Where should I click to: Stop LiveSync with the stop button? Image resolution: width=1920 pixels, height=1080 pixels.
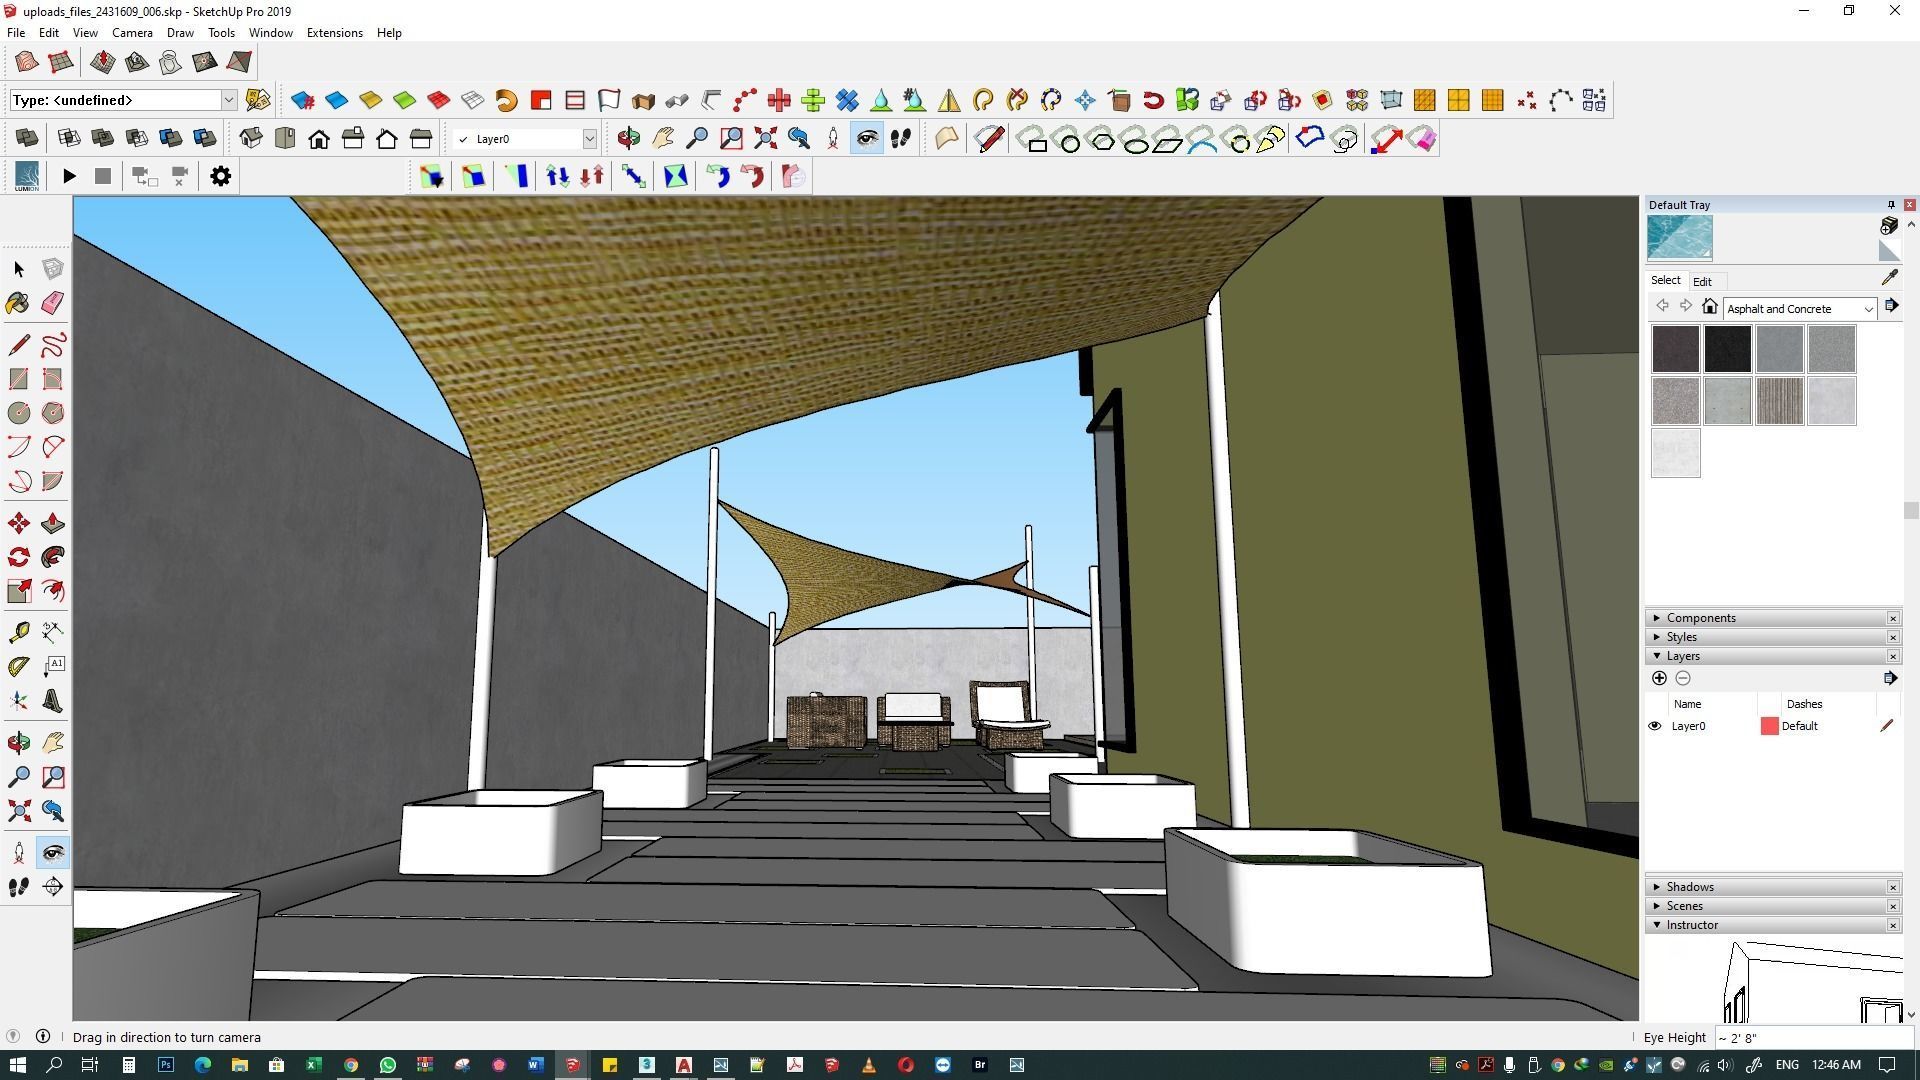[103, 177]
